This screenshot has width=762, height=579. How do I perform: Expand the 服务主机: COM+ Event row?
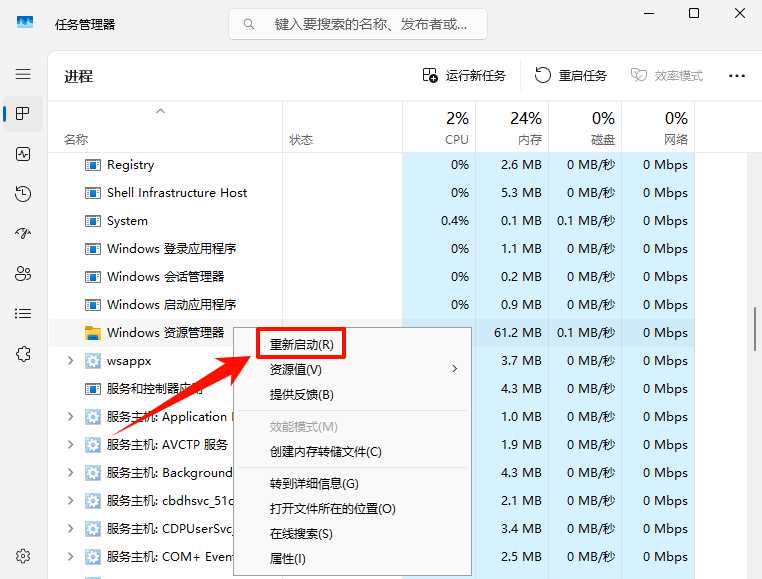click(70, 556)
